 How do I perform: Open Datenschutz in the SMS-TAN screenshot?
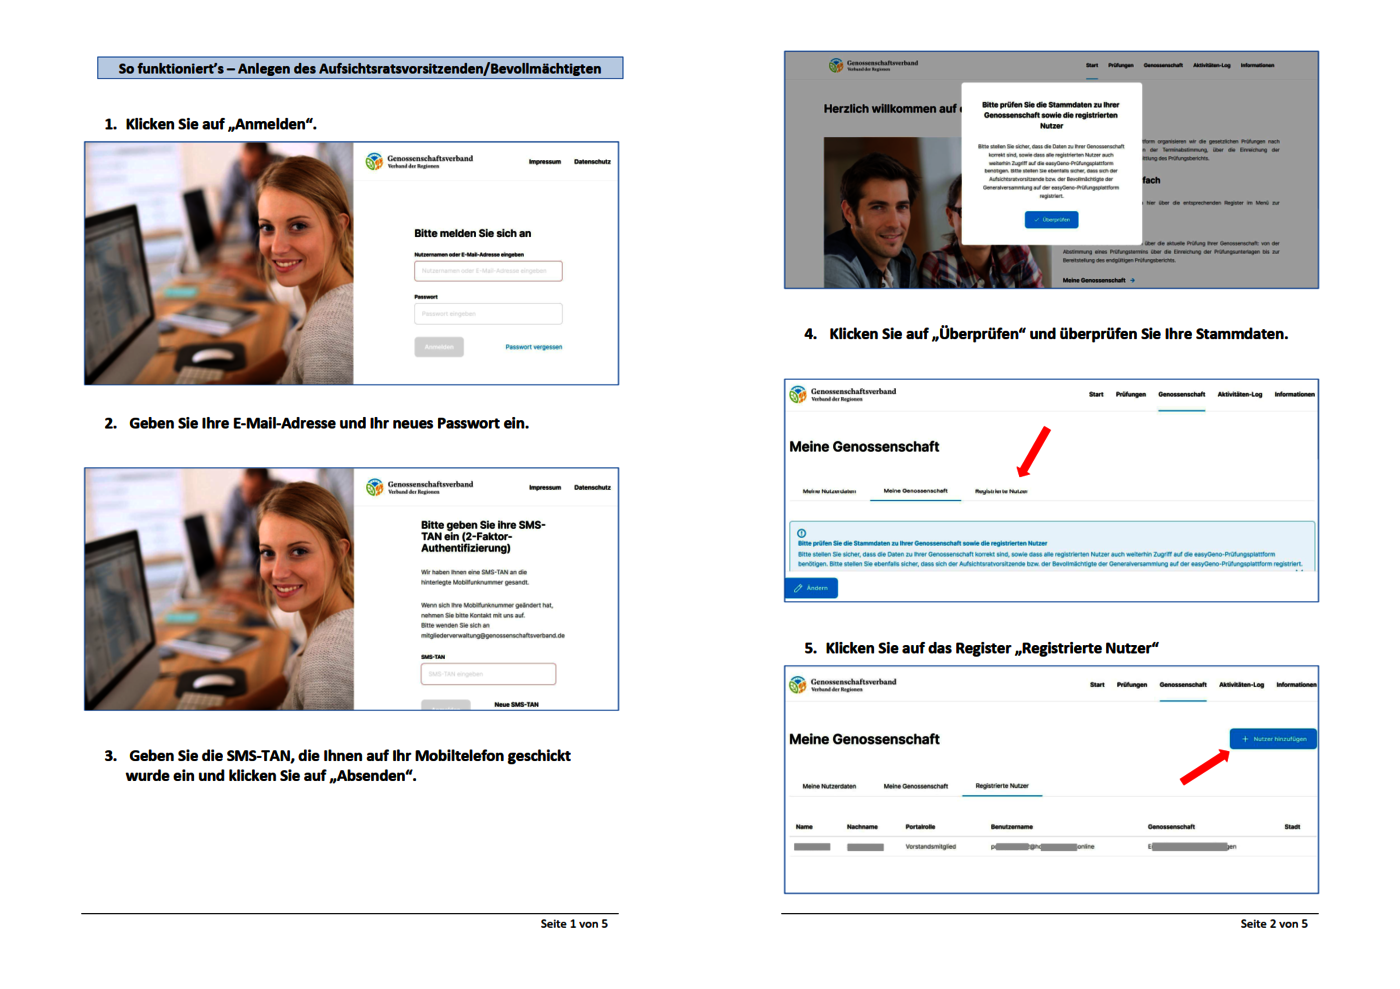[592, 488]
